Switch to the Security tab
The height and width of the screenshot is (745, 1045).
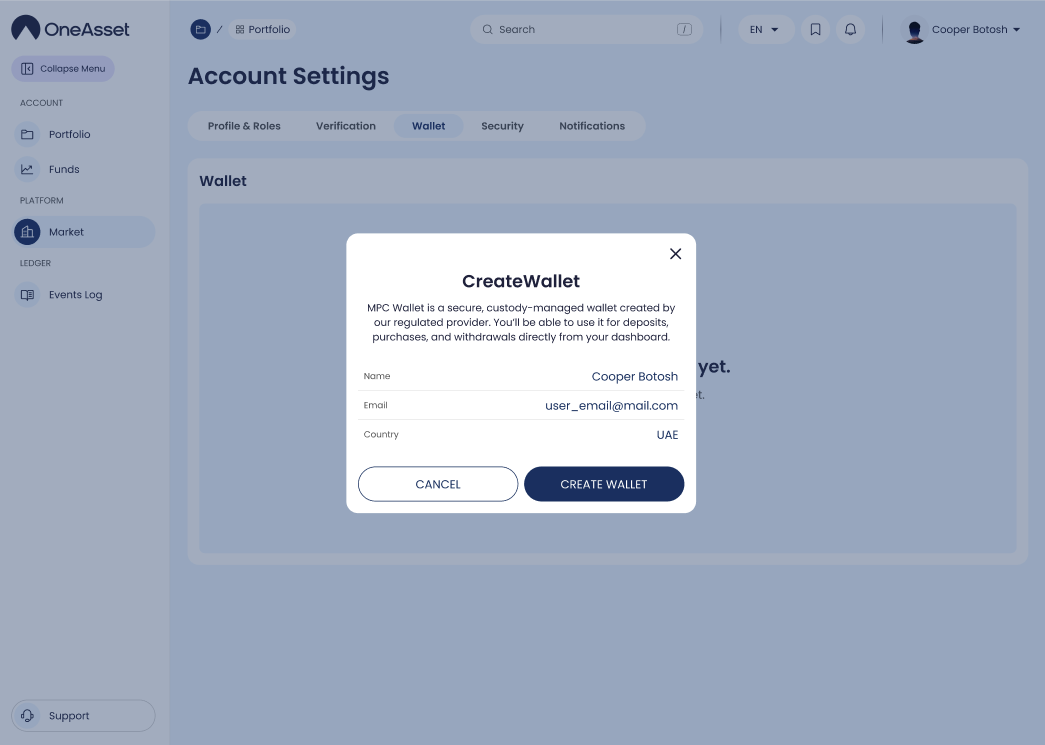pos(502,126)
